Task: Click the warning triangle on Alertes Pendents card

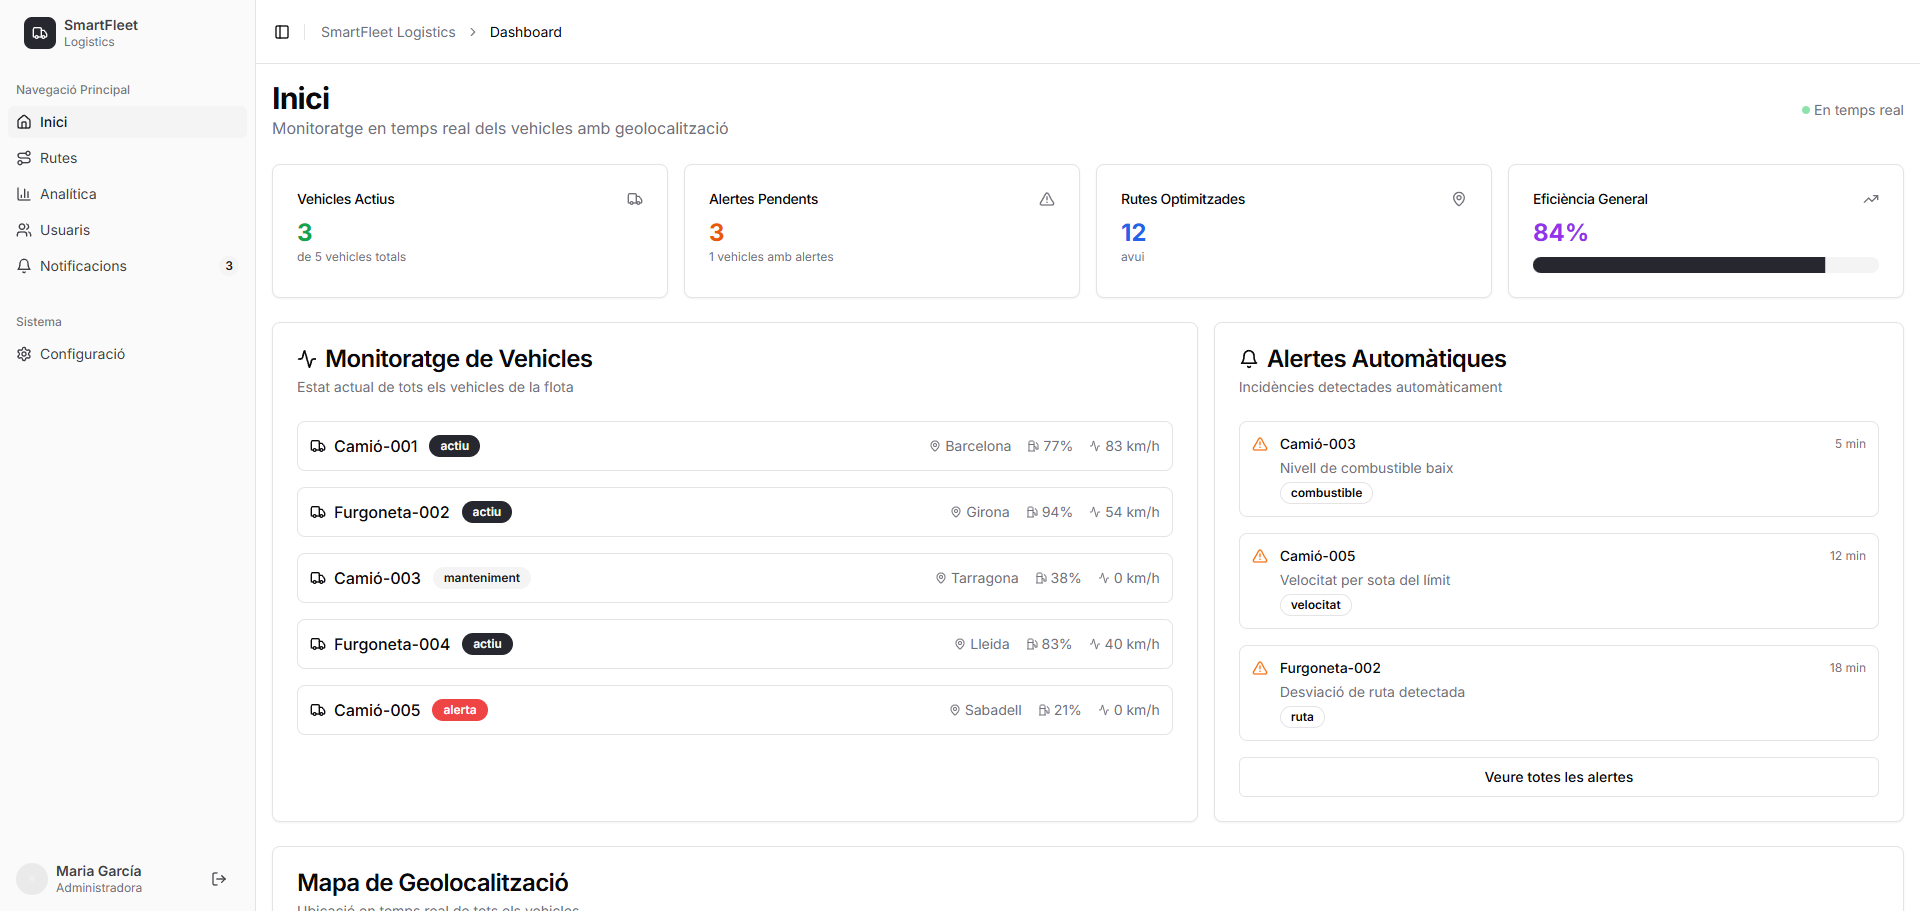Action: [x=1047, y=199]
